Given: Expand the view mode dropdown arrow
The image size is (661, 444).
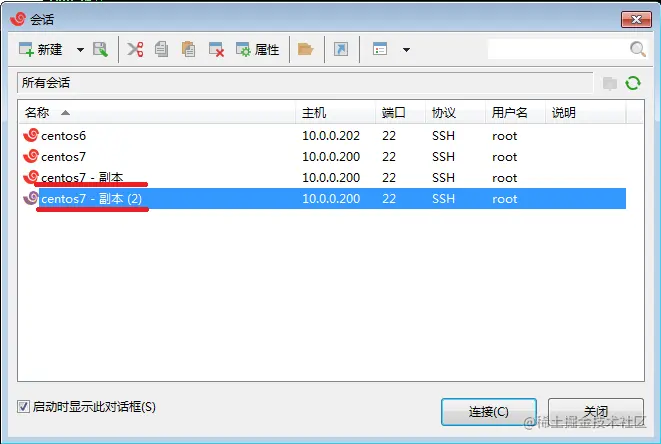Looking at the screenshot, I should click(x=406, y=50).
